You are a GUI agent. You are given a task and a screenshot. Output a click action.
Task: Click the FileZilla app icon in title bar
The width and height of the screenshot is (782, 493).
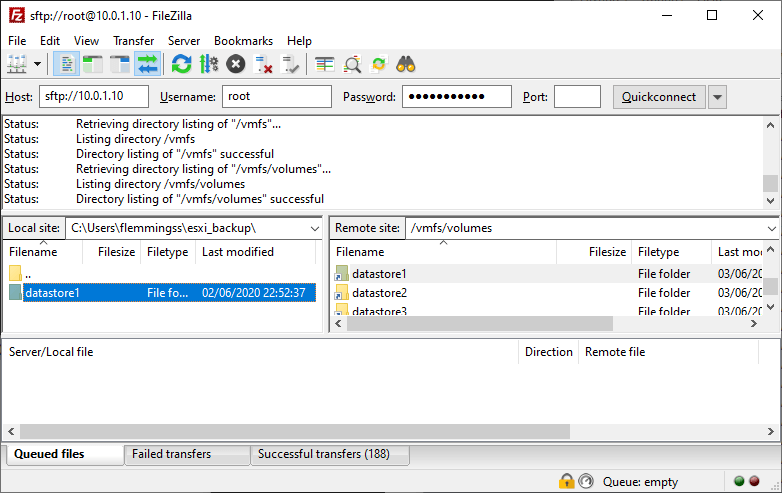tap(16, 15)
